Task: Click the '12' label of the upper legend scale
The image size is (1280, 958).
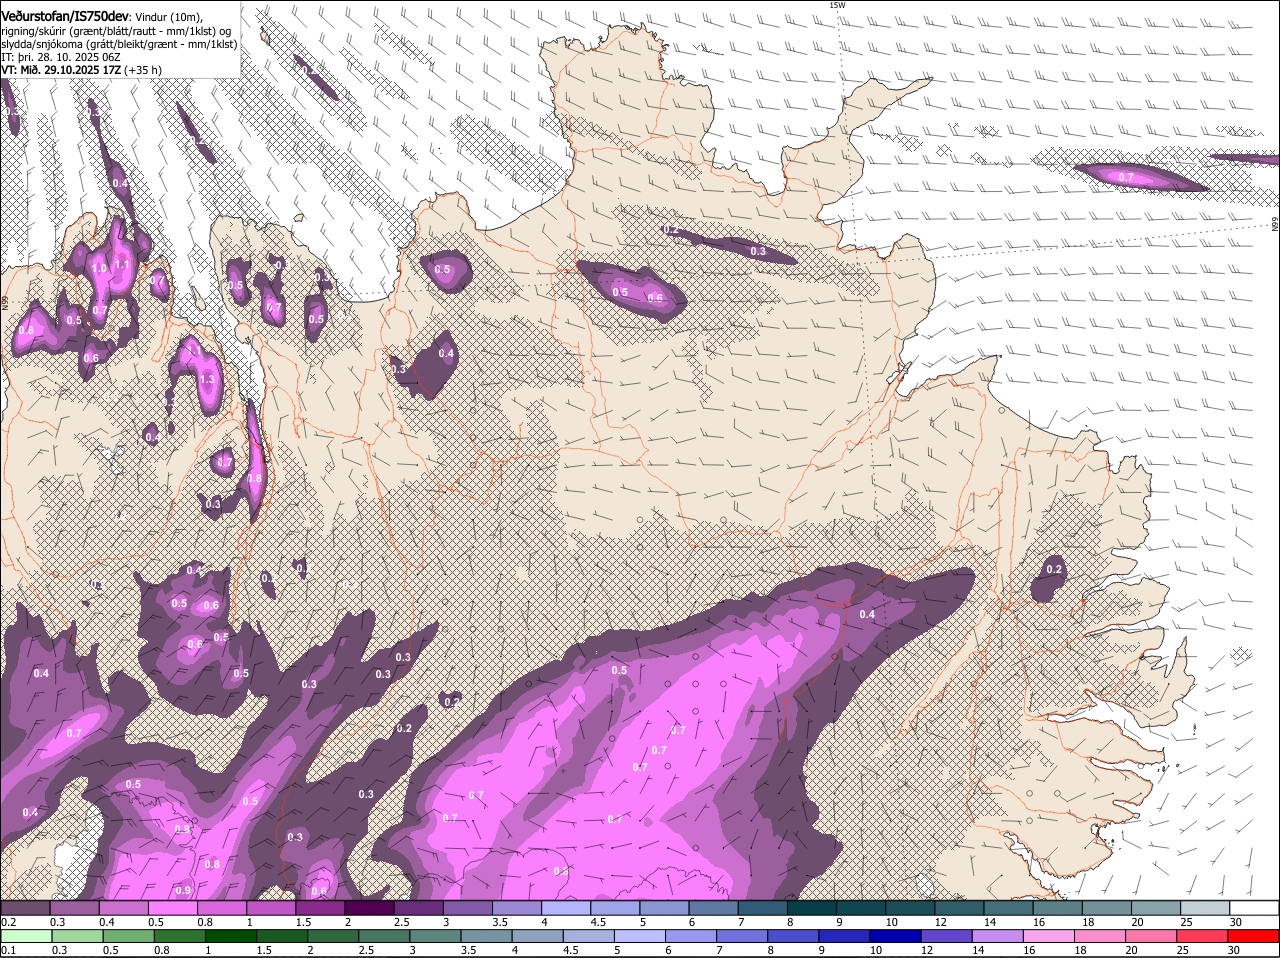Action: [x=939, y=922]
